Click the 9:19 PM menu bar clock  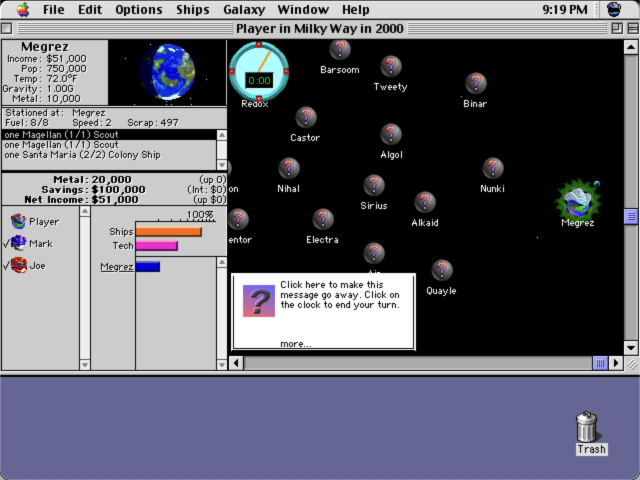[x=565, y=9]
